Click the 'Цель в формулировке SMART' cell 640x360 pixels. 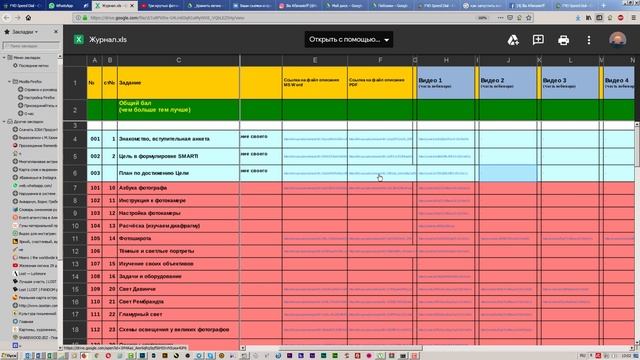coord(178,156)
